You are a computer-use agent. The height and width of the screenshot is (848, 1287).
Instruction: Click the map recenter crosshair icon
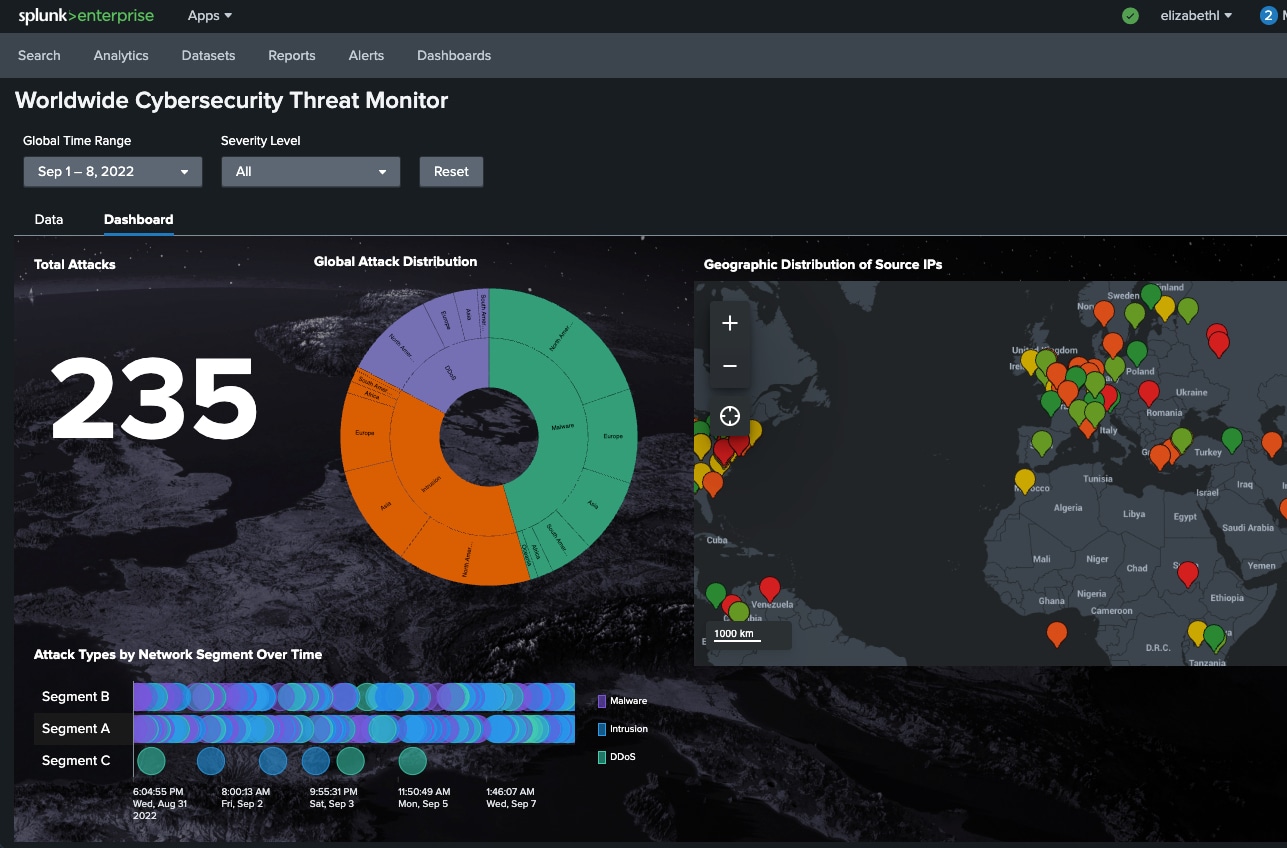click(x=730, y=416)
